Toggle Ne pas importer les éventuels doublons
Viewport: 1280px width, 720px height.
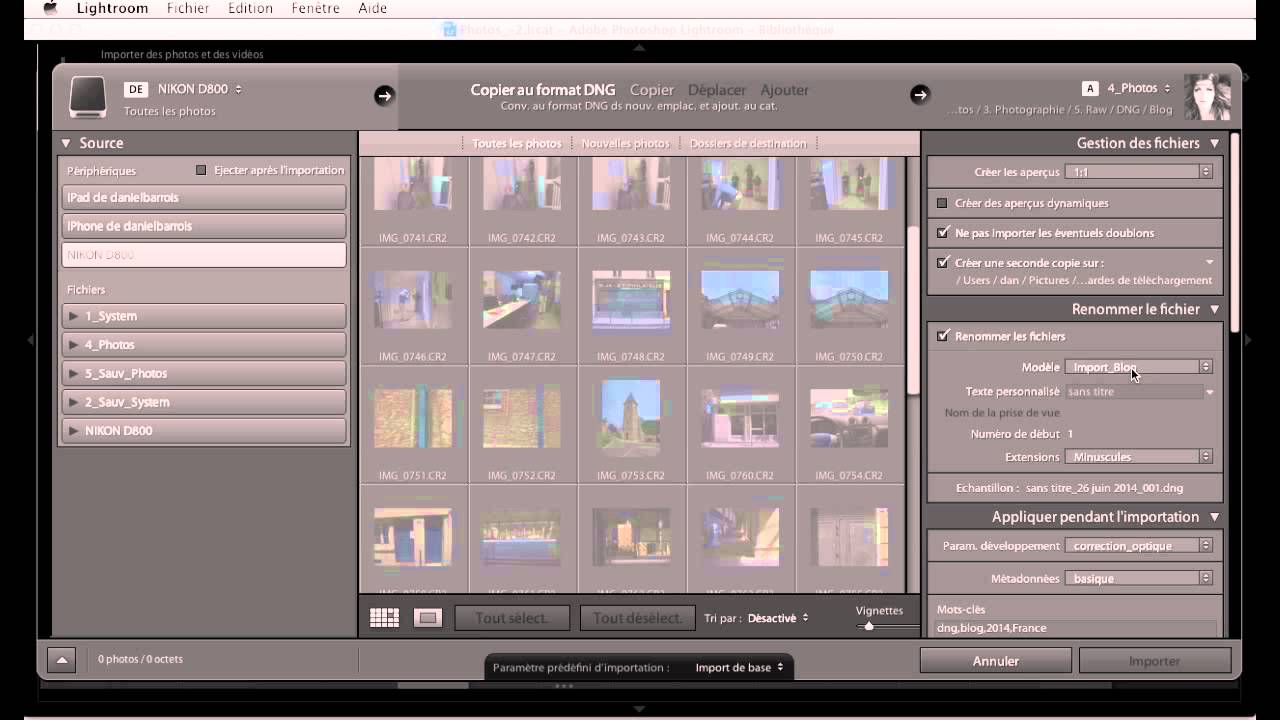pyautogui.click(x=942, y=233)
